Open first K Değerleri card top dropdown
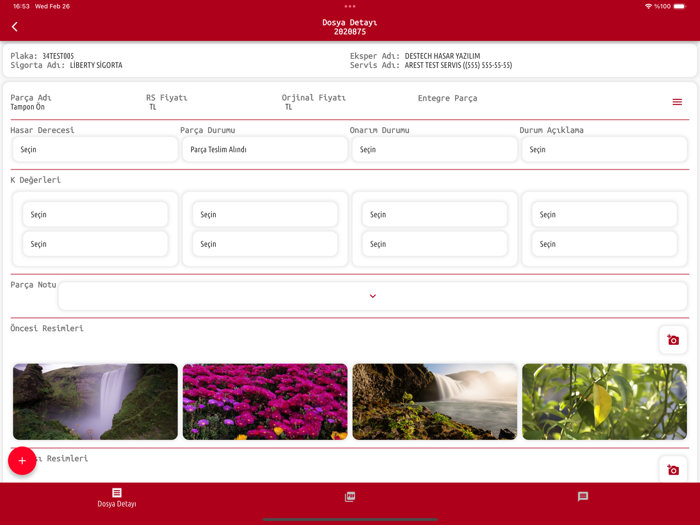The height and width of the screenshot is (525, 700). pos(96,214)
